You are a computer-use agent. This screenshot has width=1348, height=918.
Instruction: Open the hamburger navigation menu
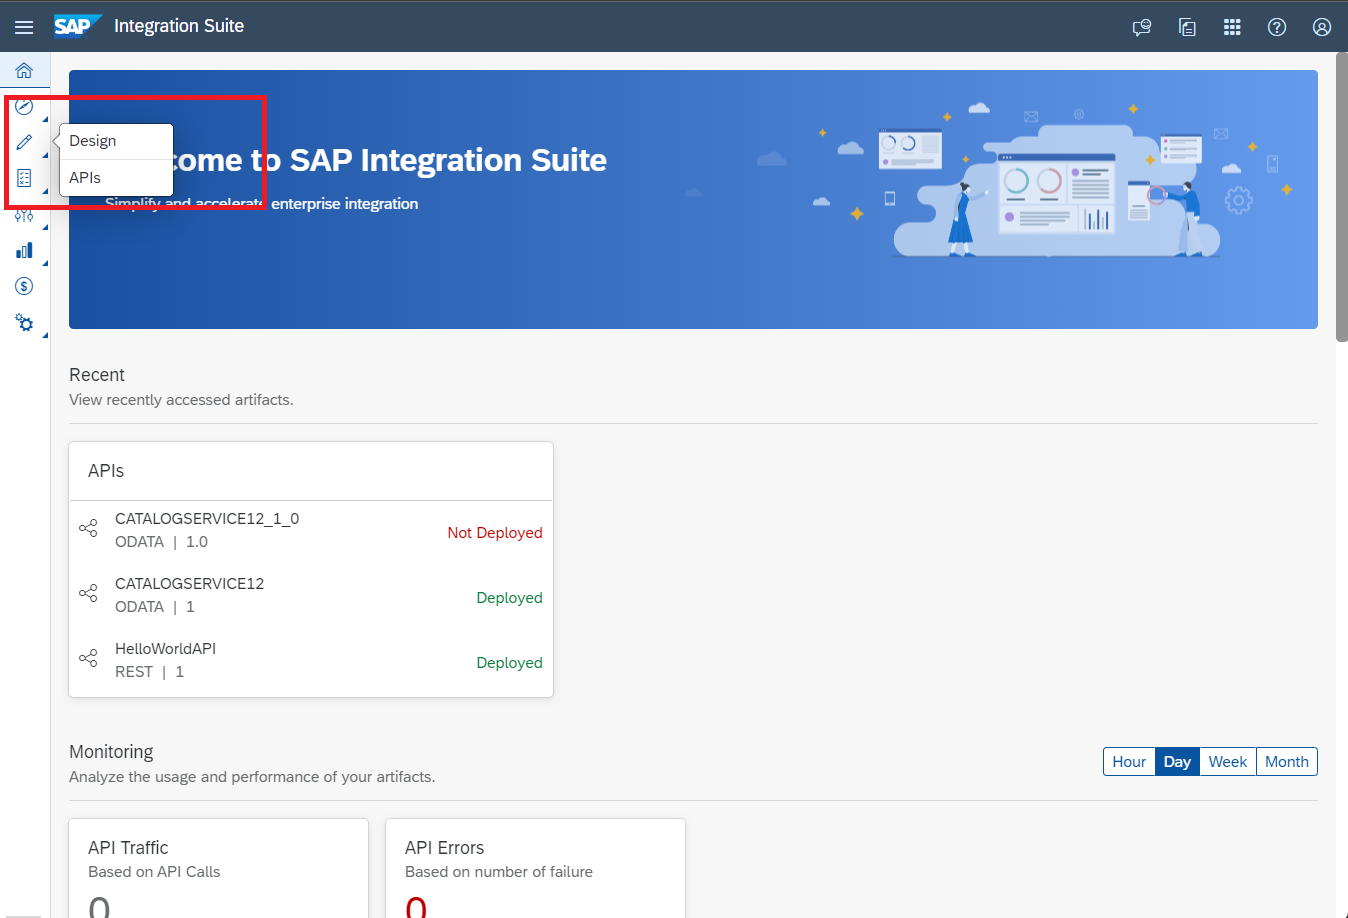click(24, 27)
